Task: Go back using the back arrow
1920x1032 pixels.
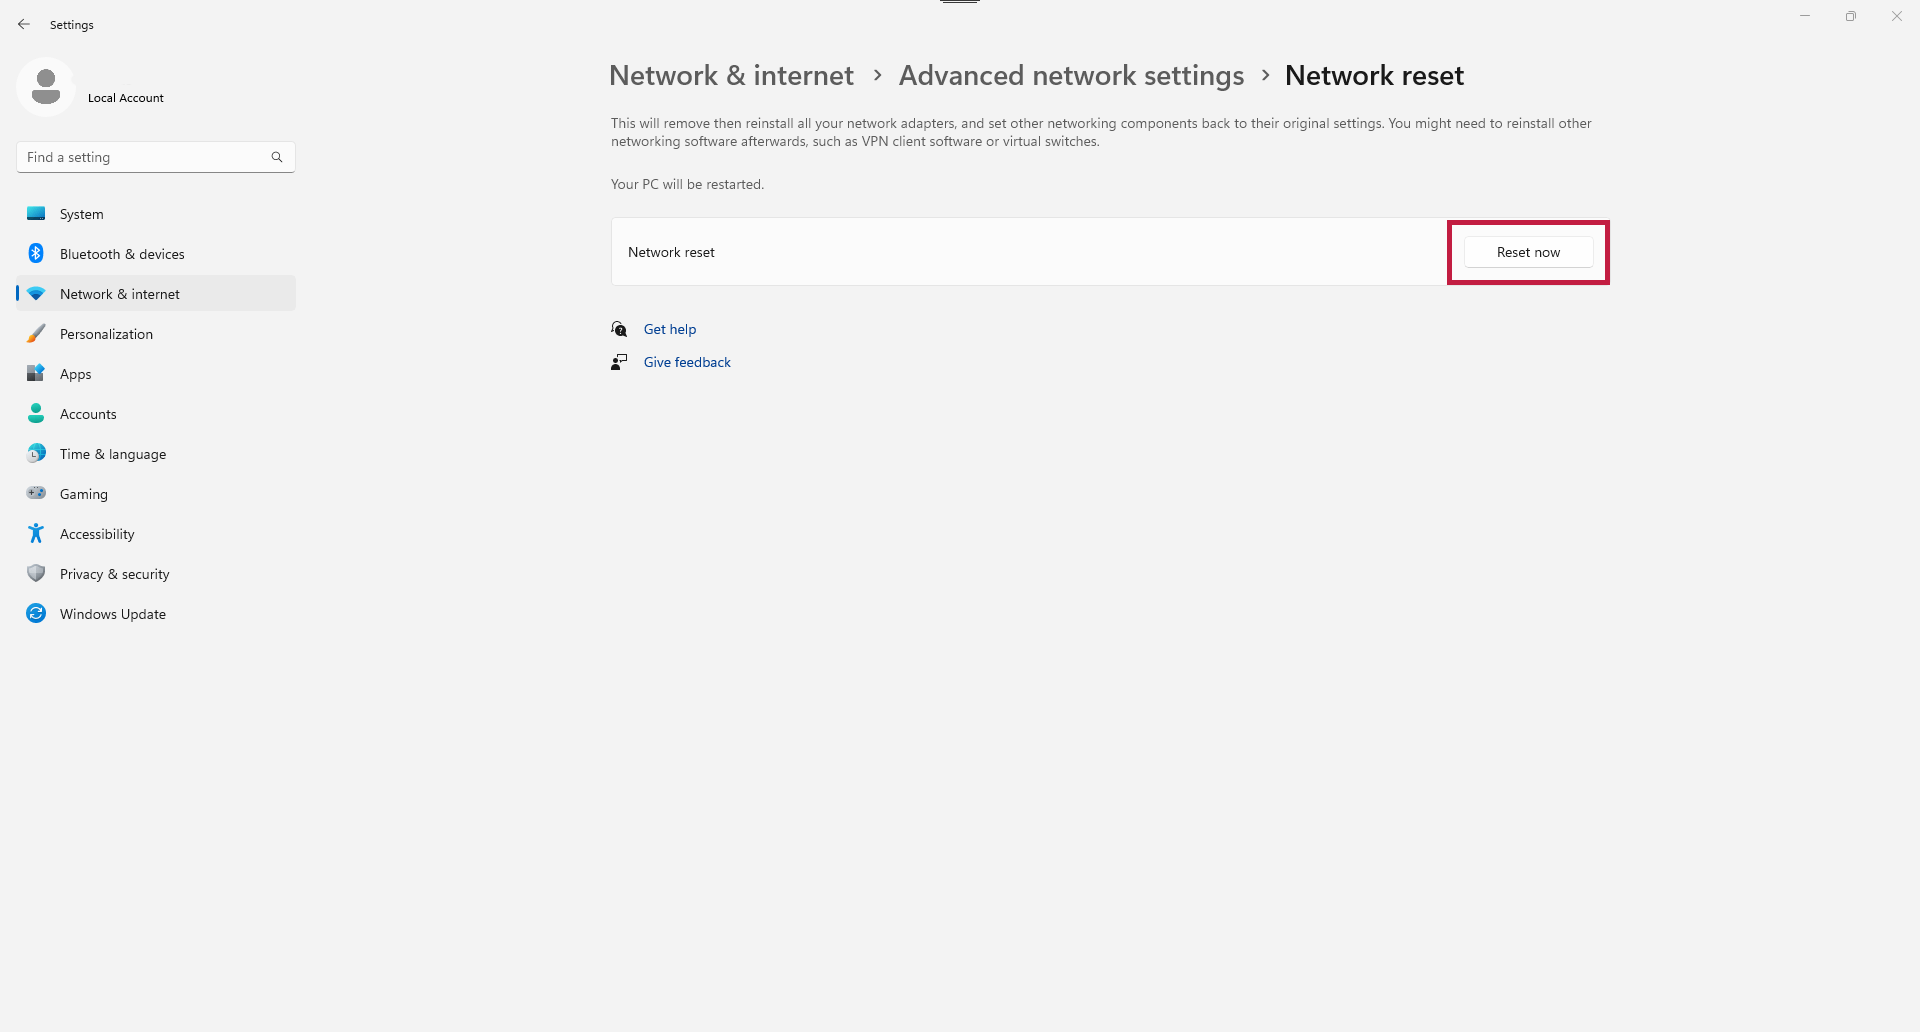Action: click(24, 24)
